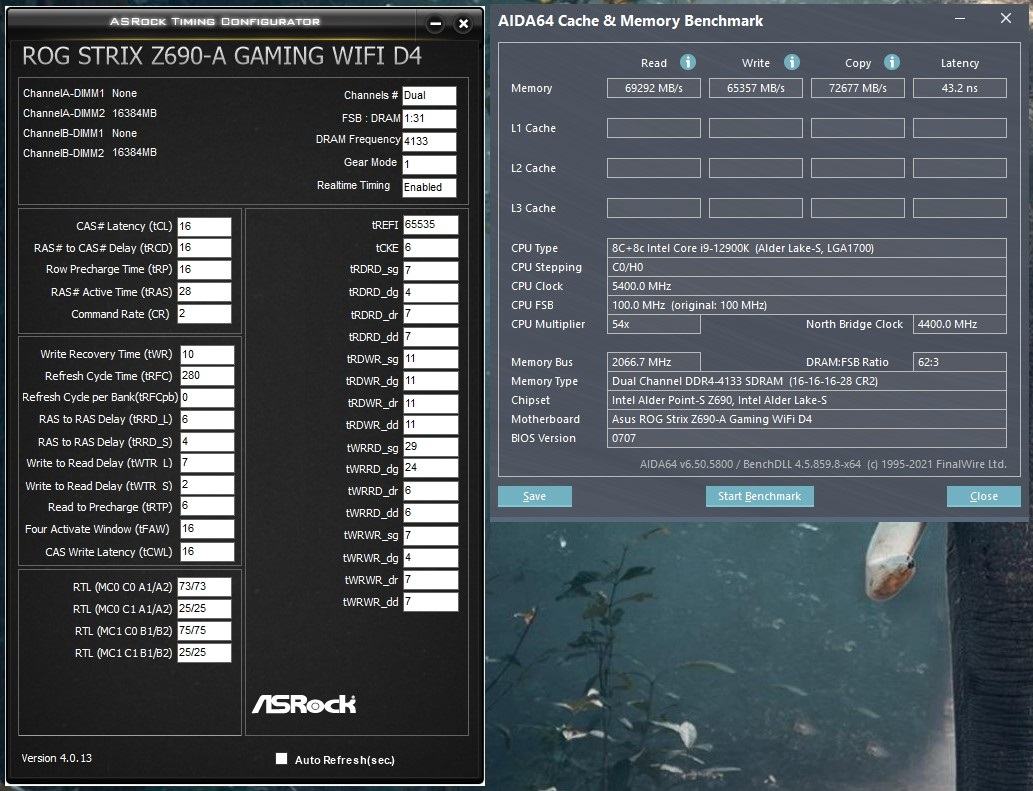
Task: Click the L3 Cache Latency result box
Action: click(x=960, y=208)
